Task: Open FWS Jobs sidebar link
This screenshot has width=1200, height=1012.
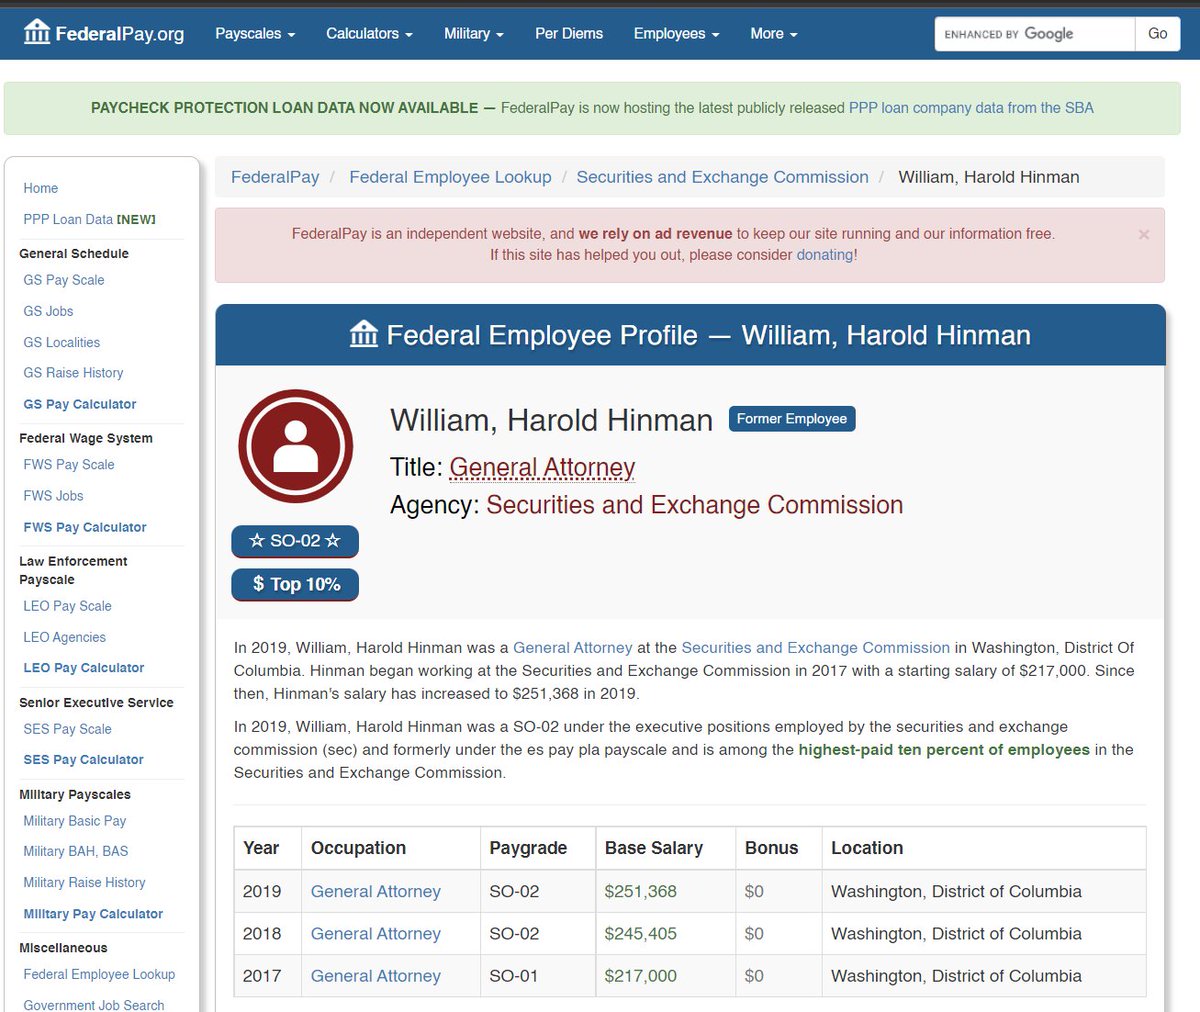Action: [x=53, y=496]
